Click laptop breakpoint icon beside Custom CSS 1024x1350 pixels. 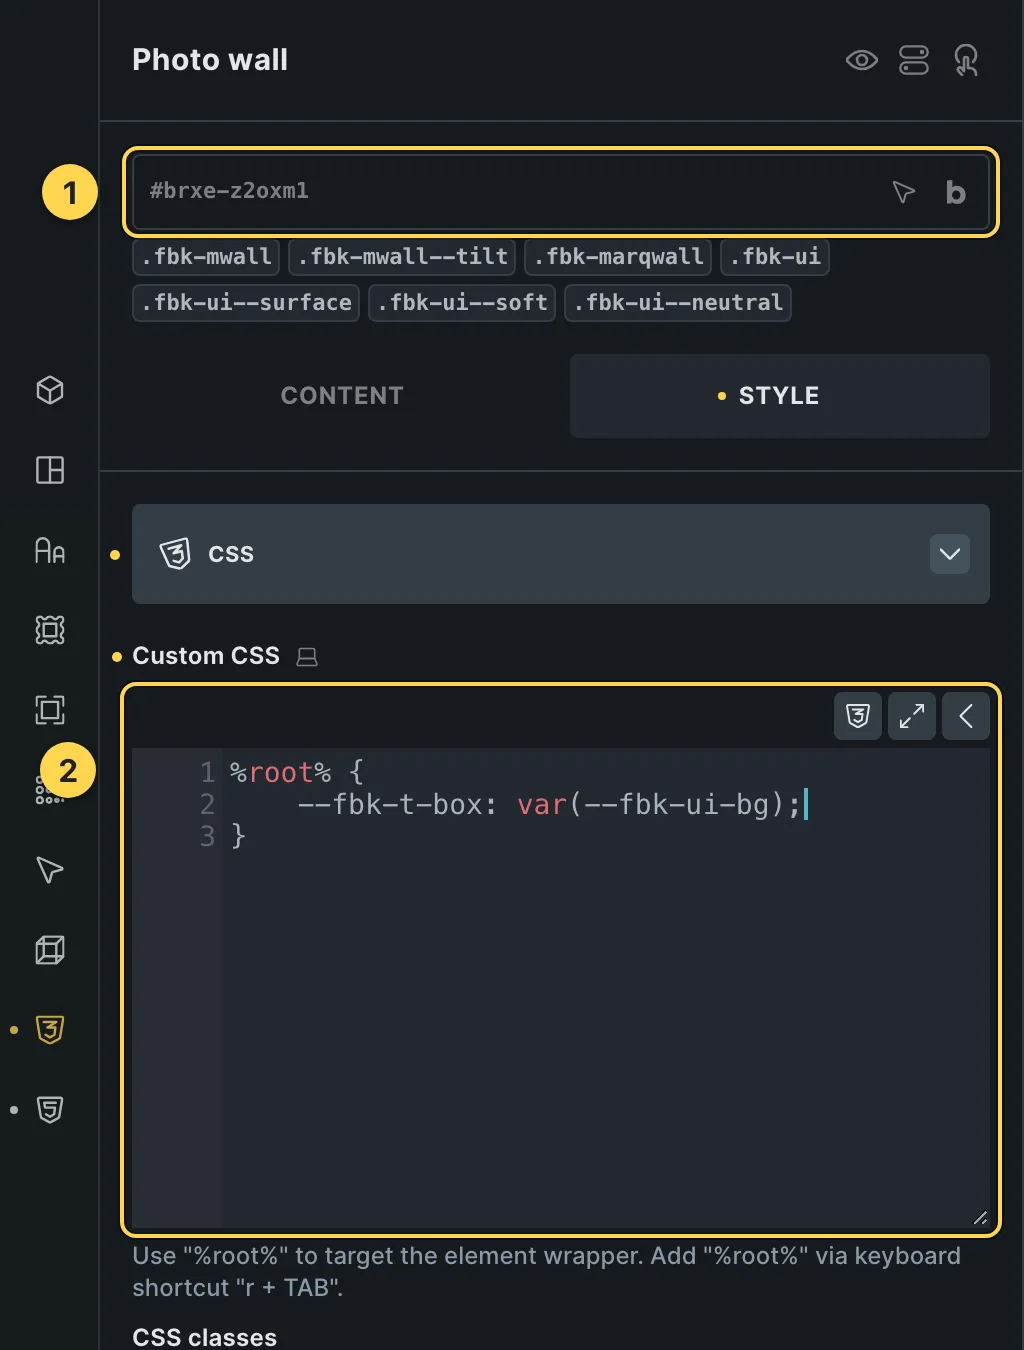[x=307, y=657]
